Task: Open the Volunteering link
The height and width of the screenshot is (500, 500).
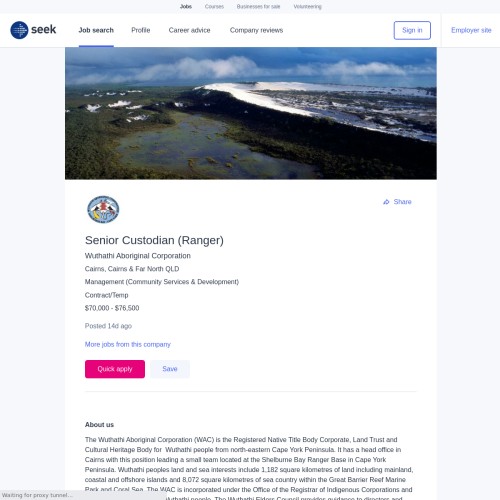Action: [307, 6]
